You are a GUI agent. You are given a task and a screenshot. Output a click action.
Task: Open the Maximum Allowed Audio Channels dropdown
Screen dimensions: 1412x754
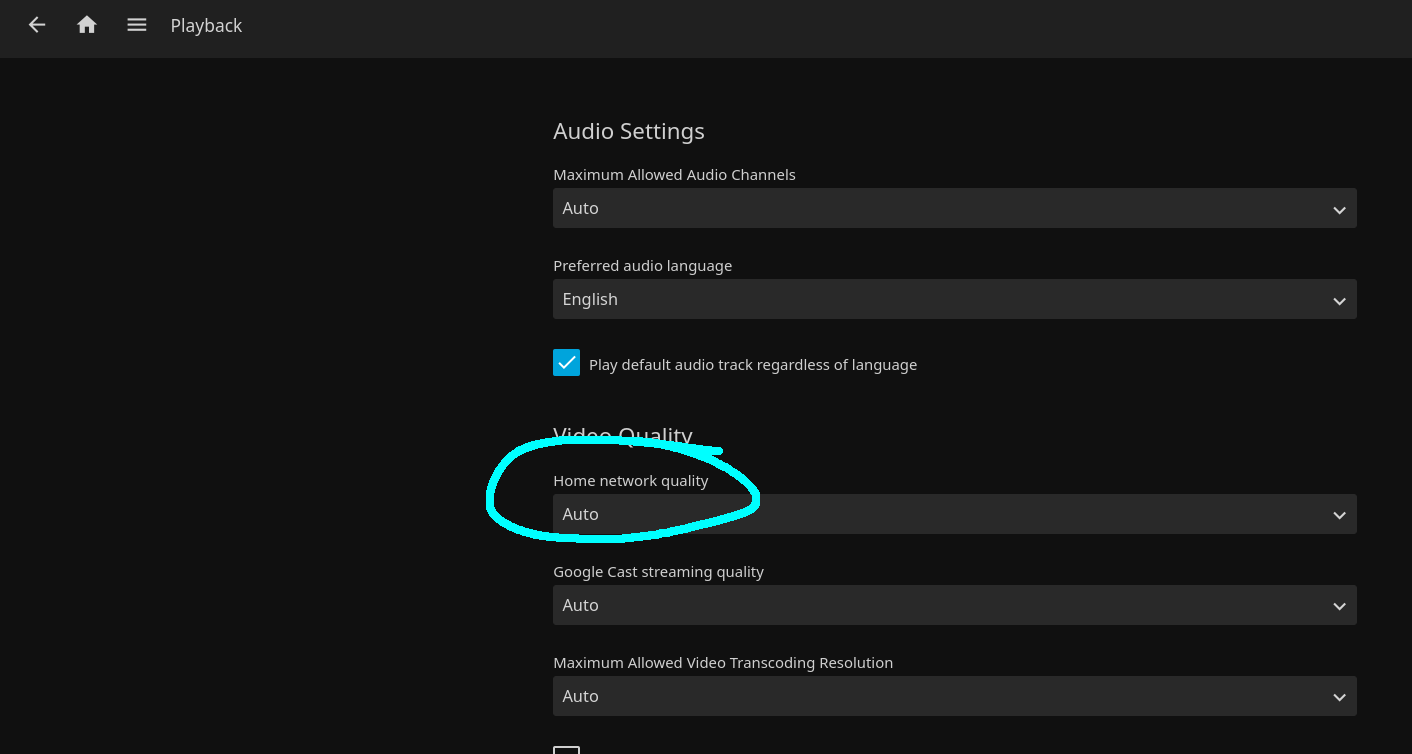tap(954, 208)
